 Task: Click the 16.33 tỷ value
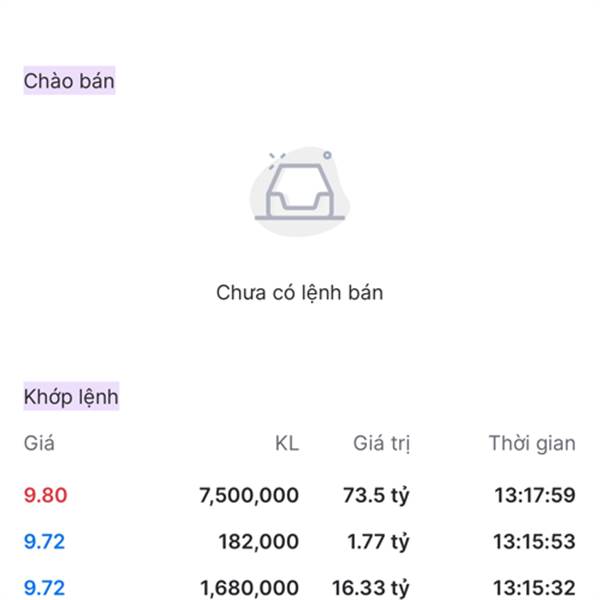[x=371, y=588]
